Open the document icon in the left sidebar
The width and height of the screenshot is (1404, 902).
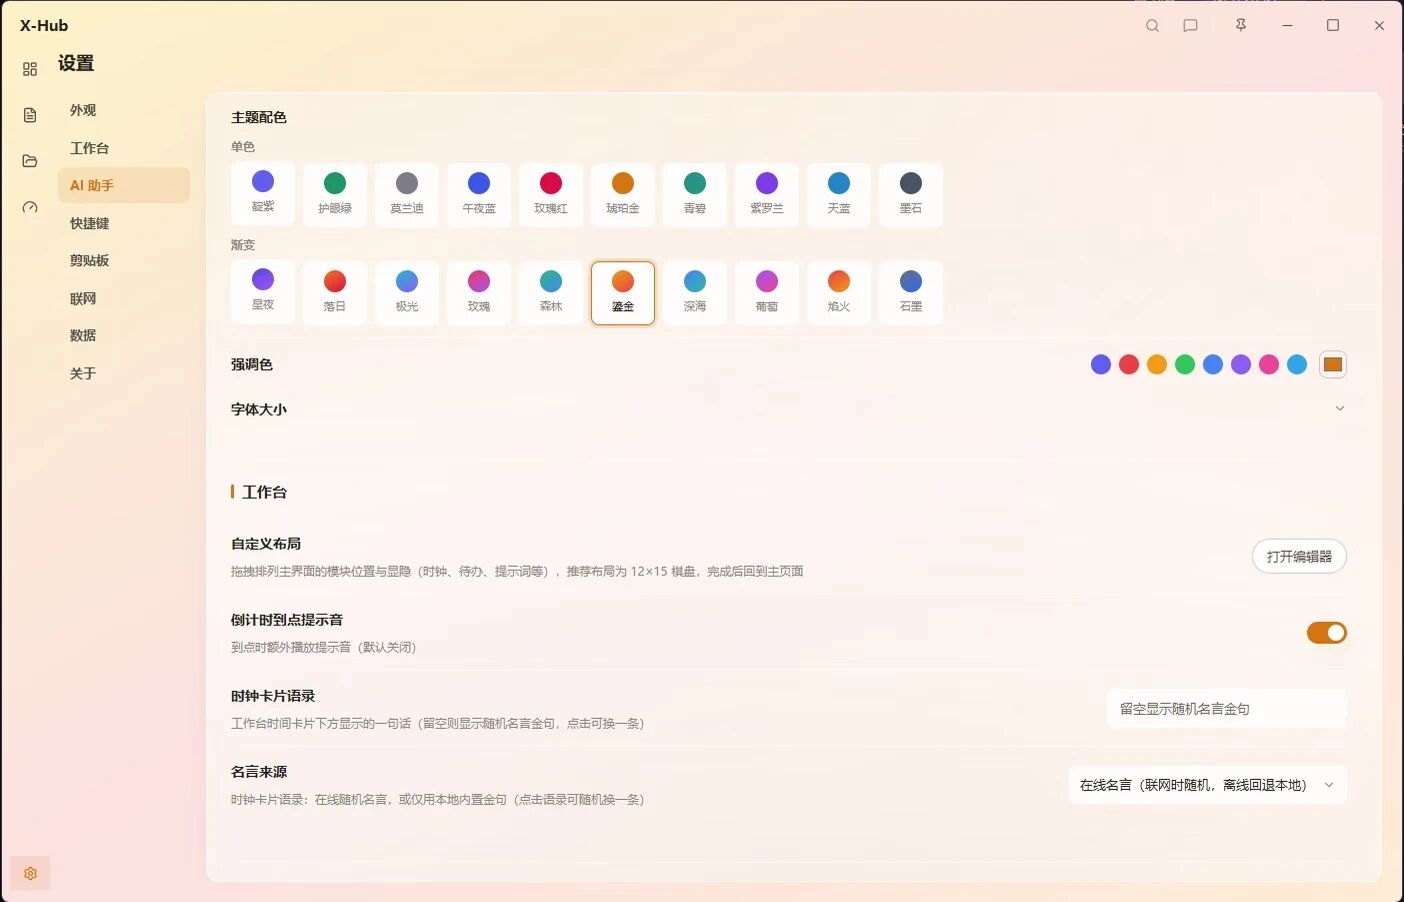[30, 115]
